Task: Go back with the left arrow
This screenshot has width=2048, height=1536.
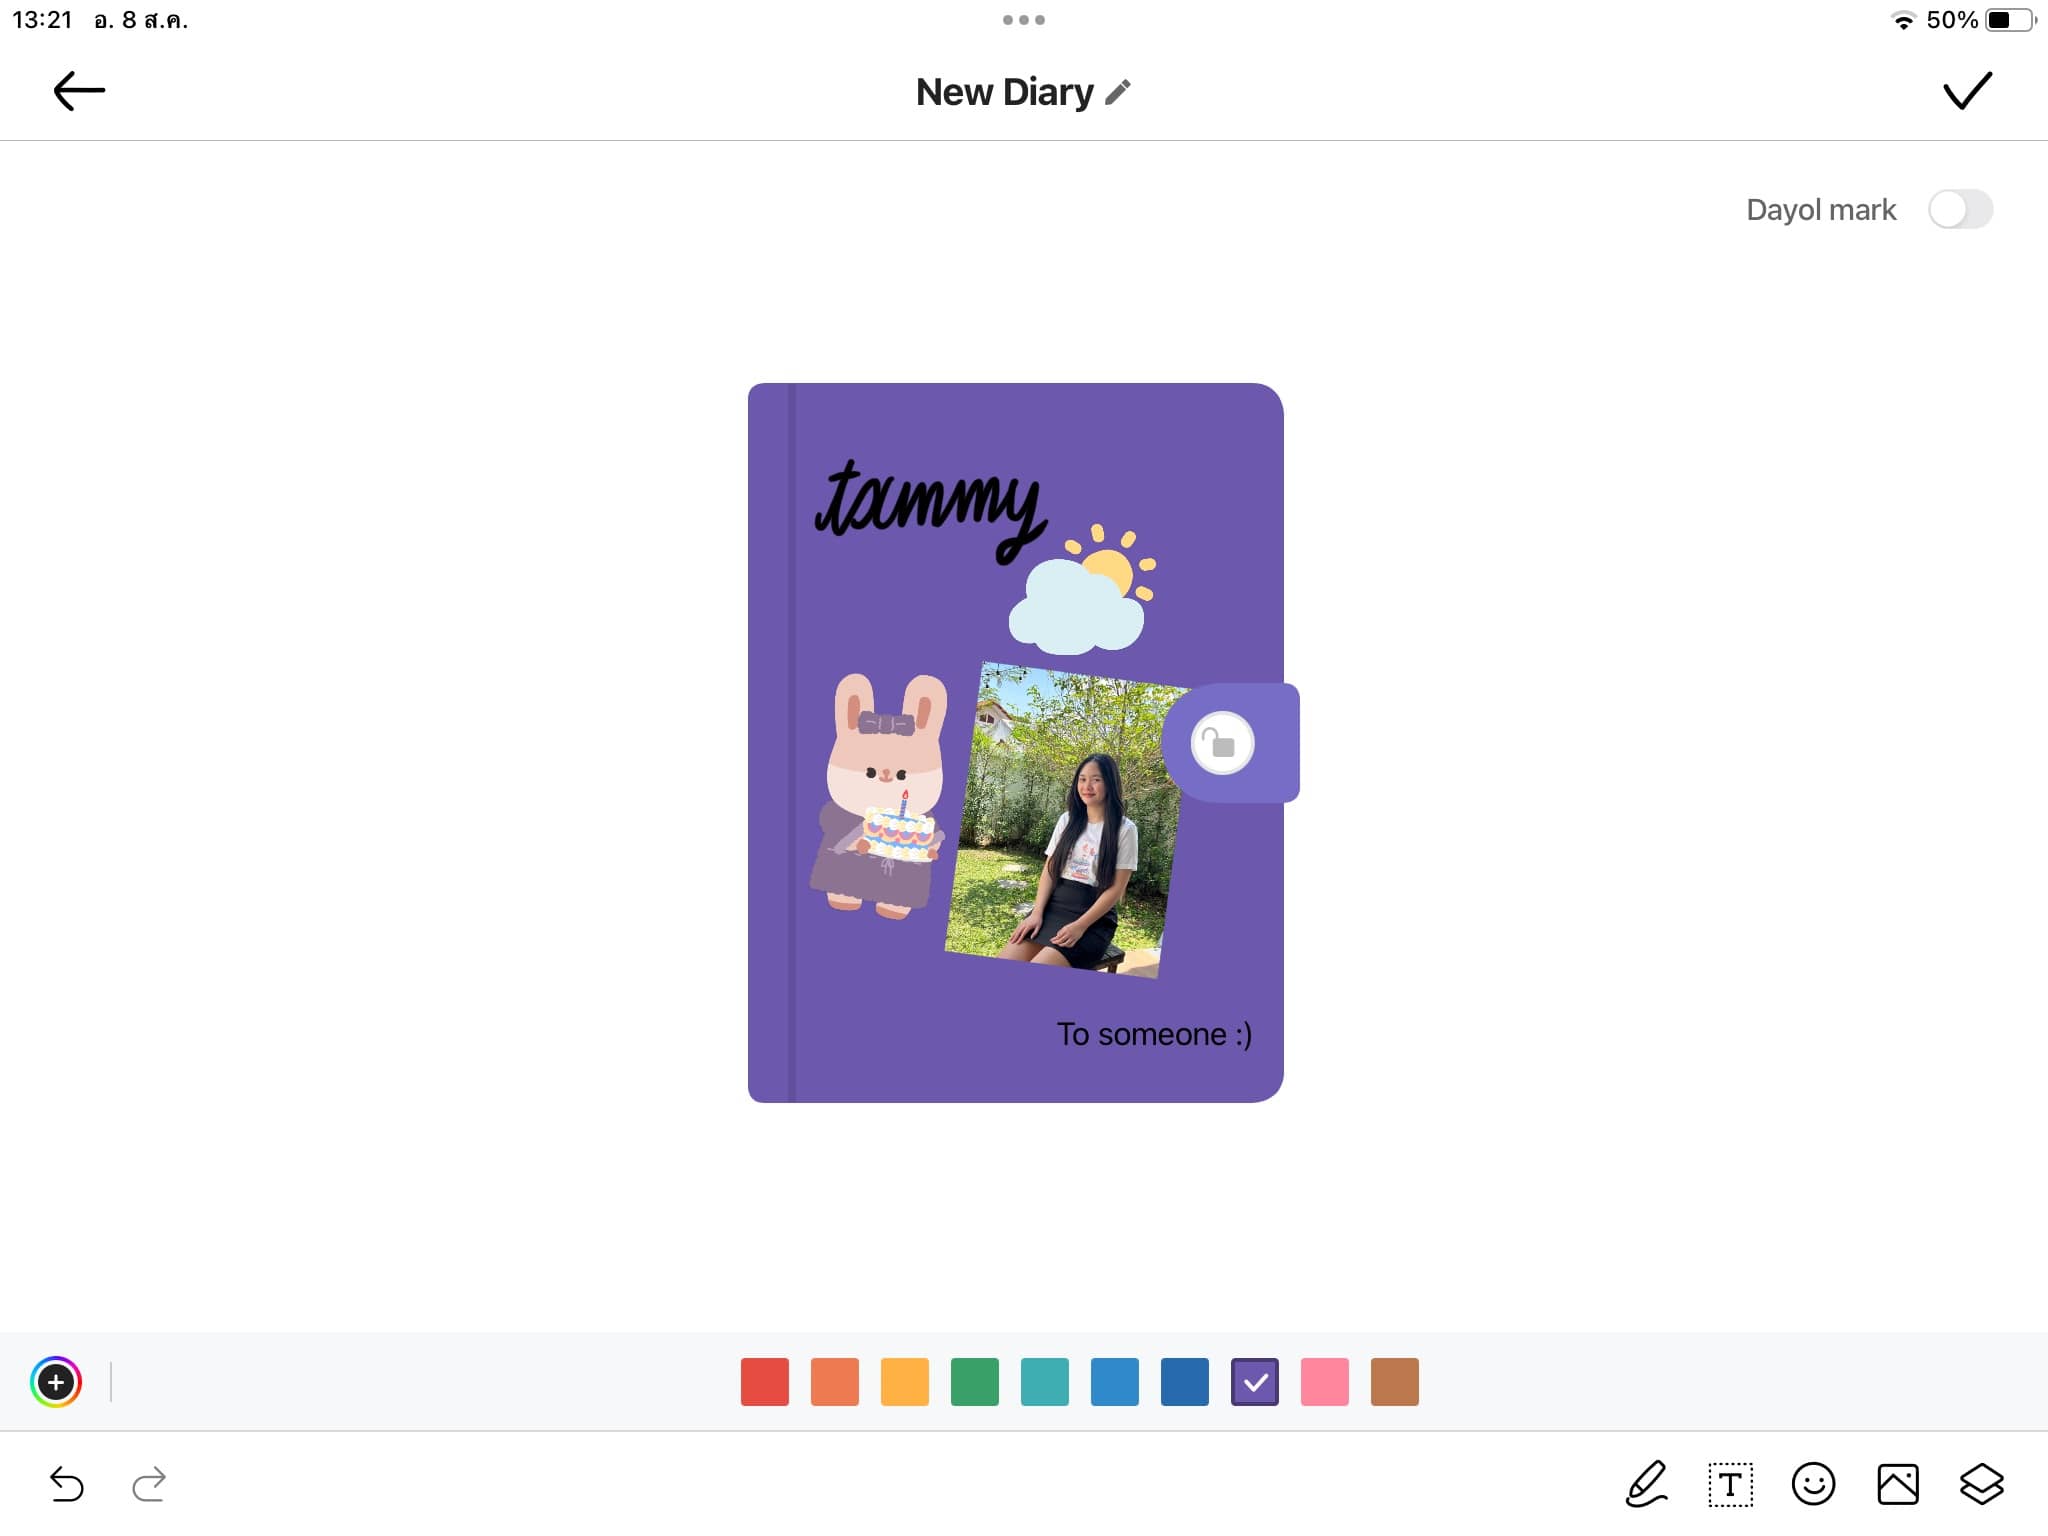Action: click(x=79, y=91)
